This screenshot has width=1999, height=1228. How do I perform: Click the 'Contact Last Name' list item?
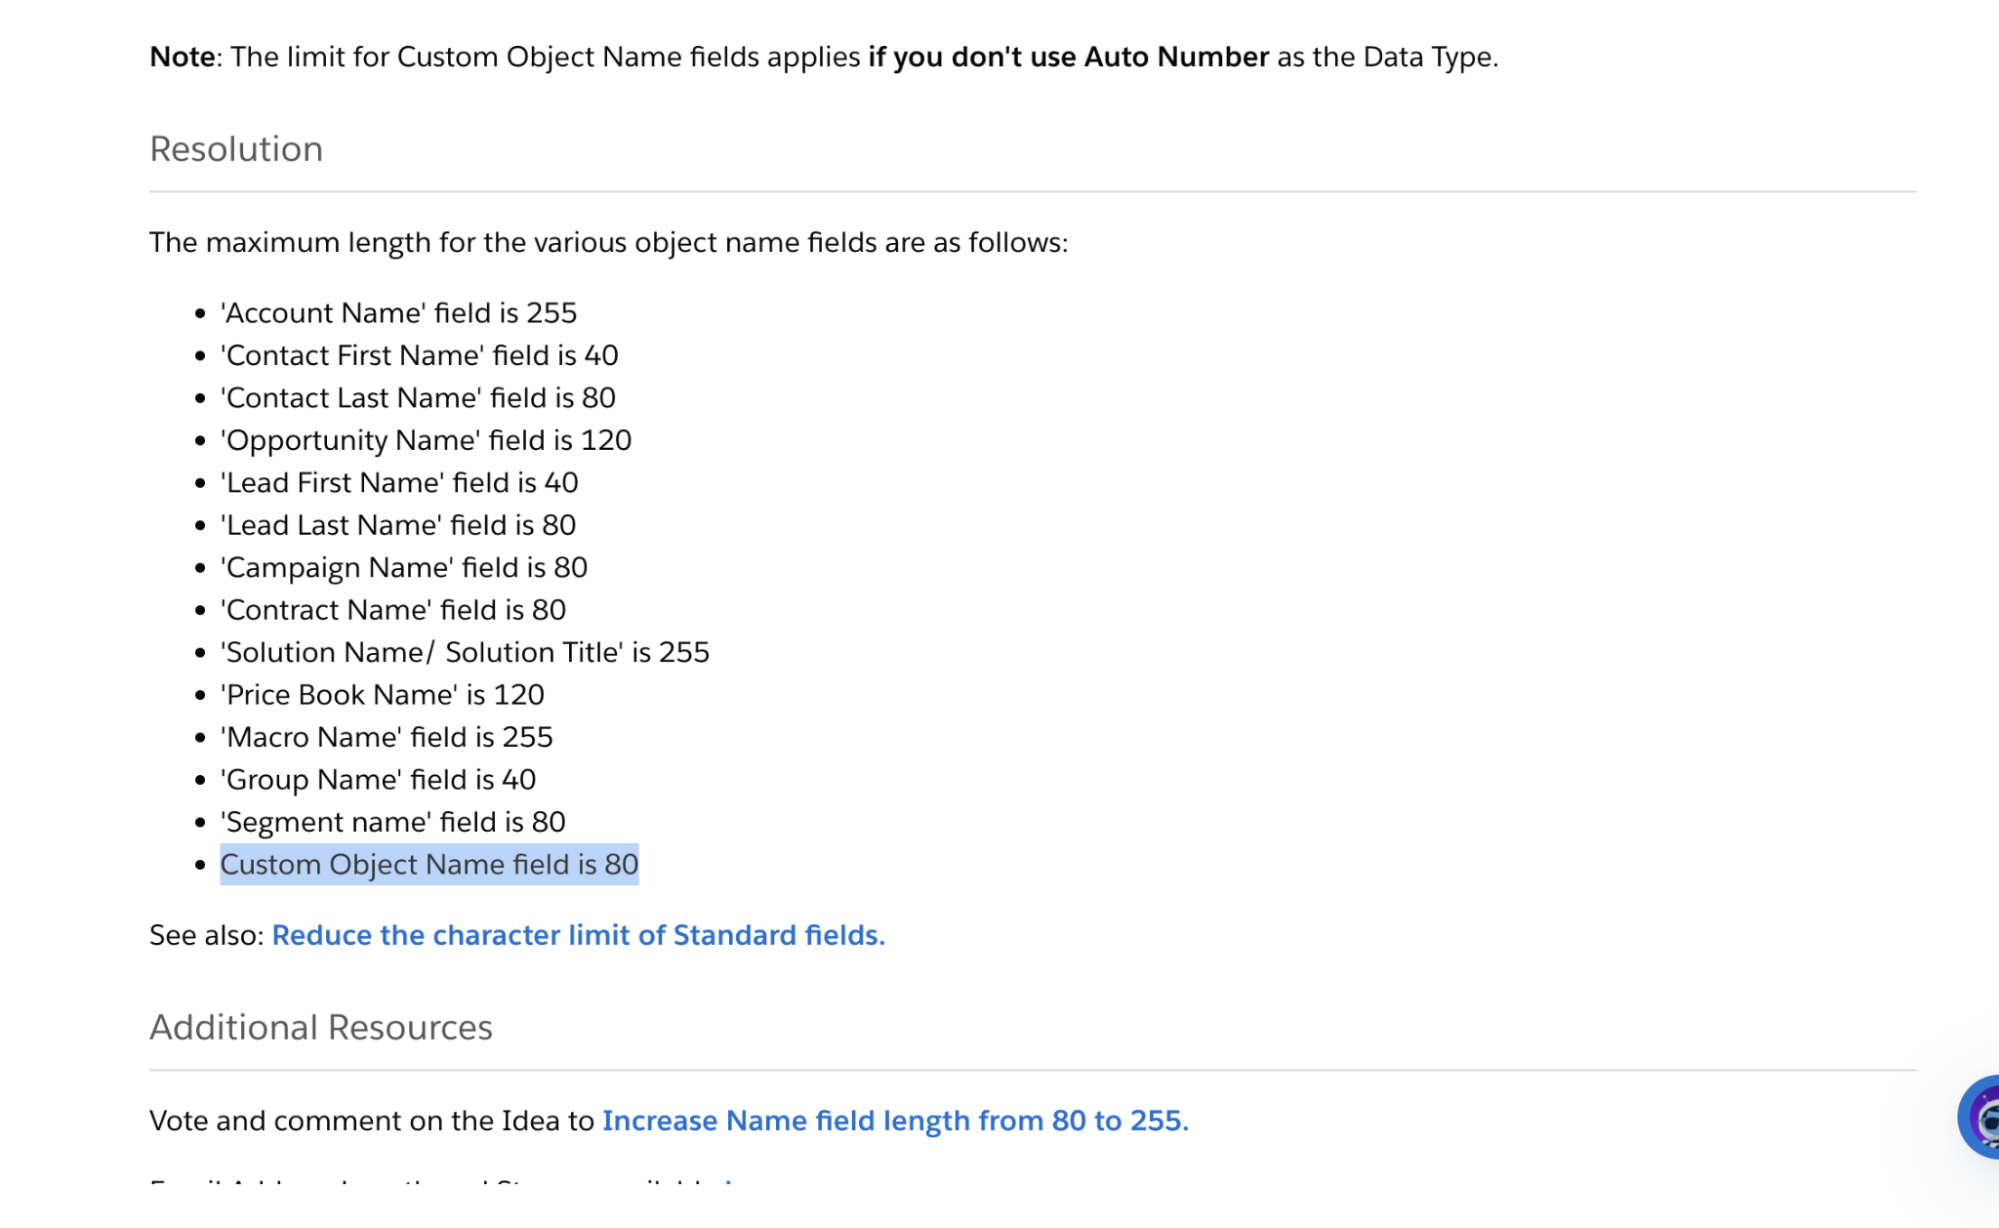[418, 398]
